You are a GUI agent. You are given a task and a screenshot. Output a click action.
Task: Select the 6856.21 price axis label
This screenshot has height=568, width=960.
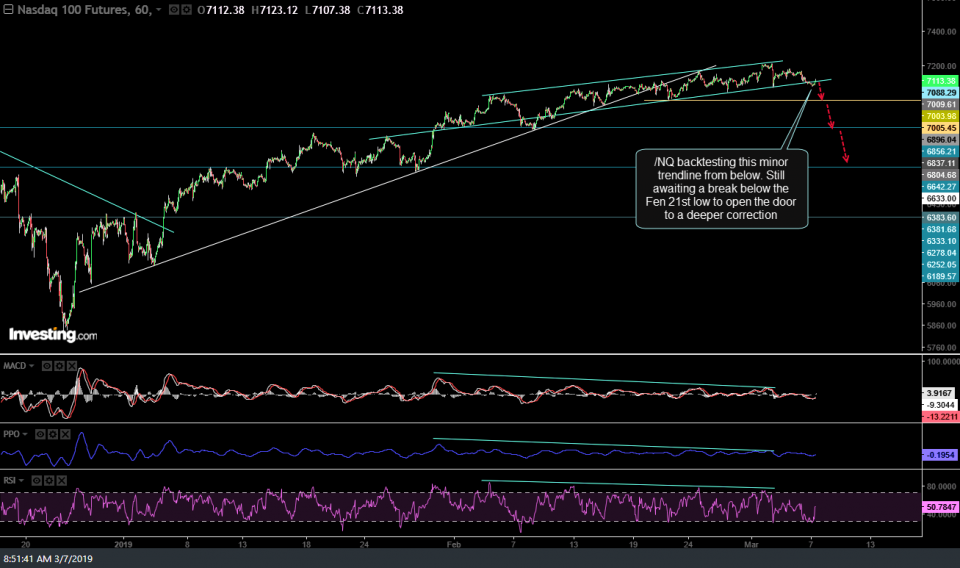coord(940,151)
